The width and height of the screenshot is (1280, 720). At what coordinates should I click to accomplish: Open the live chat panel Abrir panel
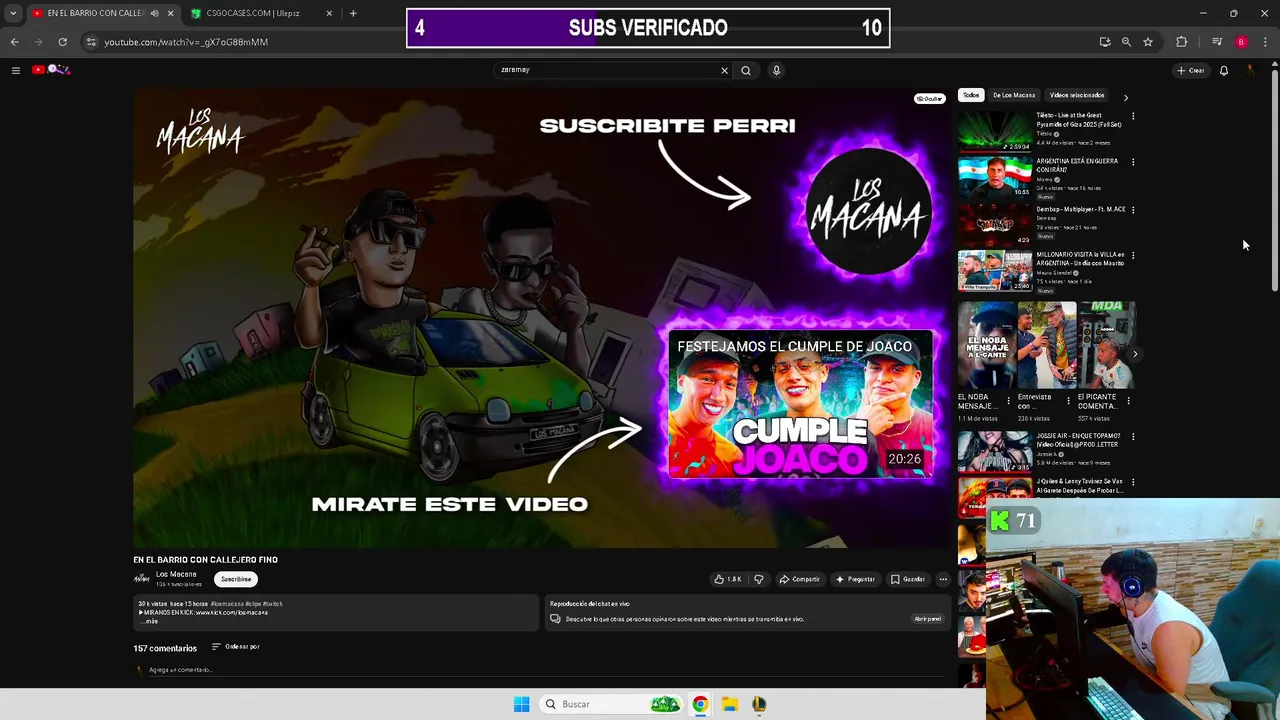(x=927, y=619)
